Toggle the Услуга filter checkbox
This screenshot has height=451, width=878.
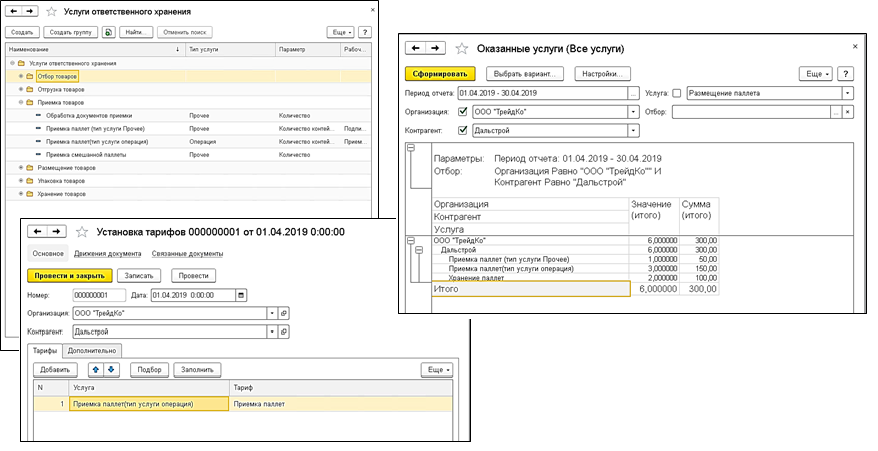676,94
